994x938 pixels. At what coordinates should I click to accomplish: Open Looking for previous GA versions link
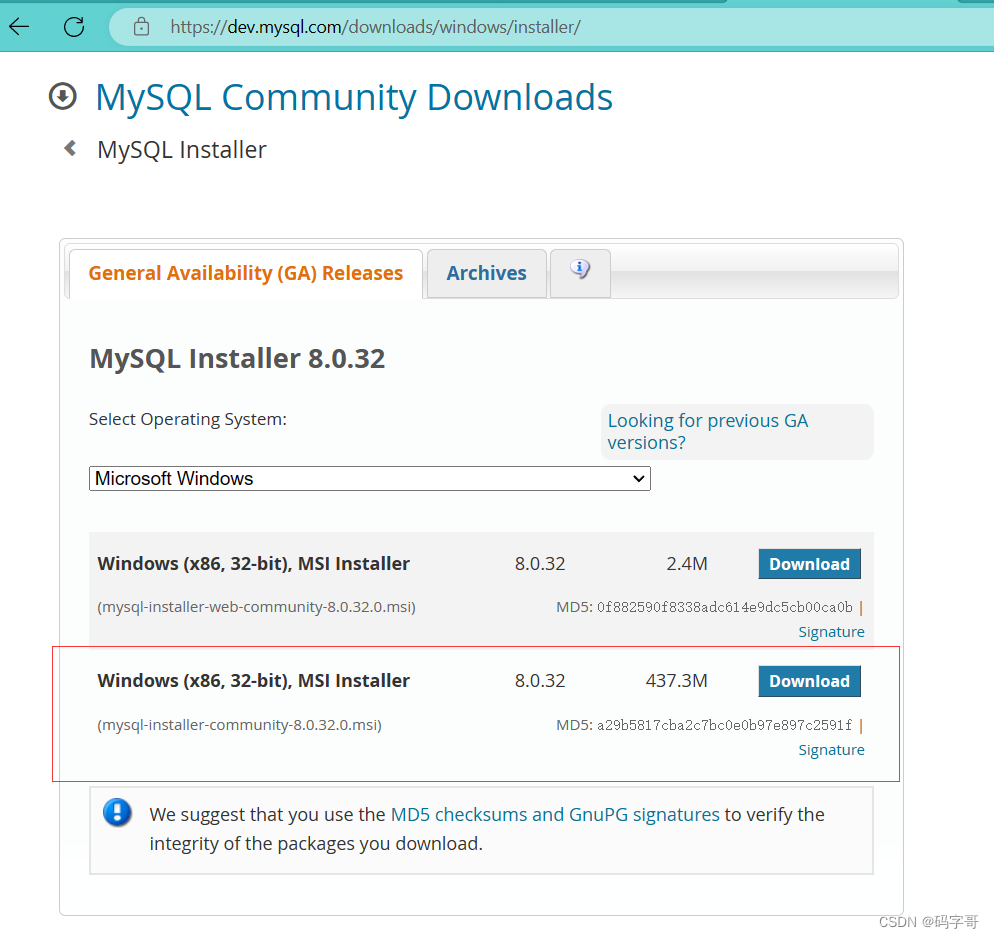[x=707, y=432]
